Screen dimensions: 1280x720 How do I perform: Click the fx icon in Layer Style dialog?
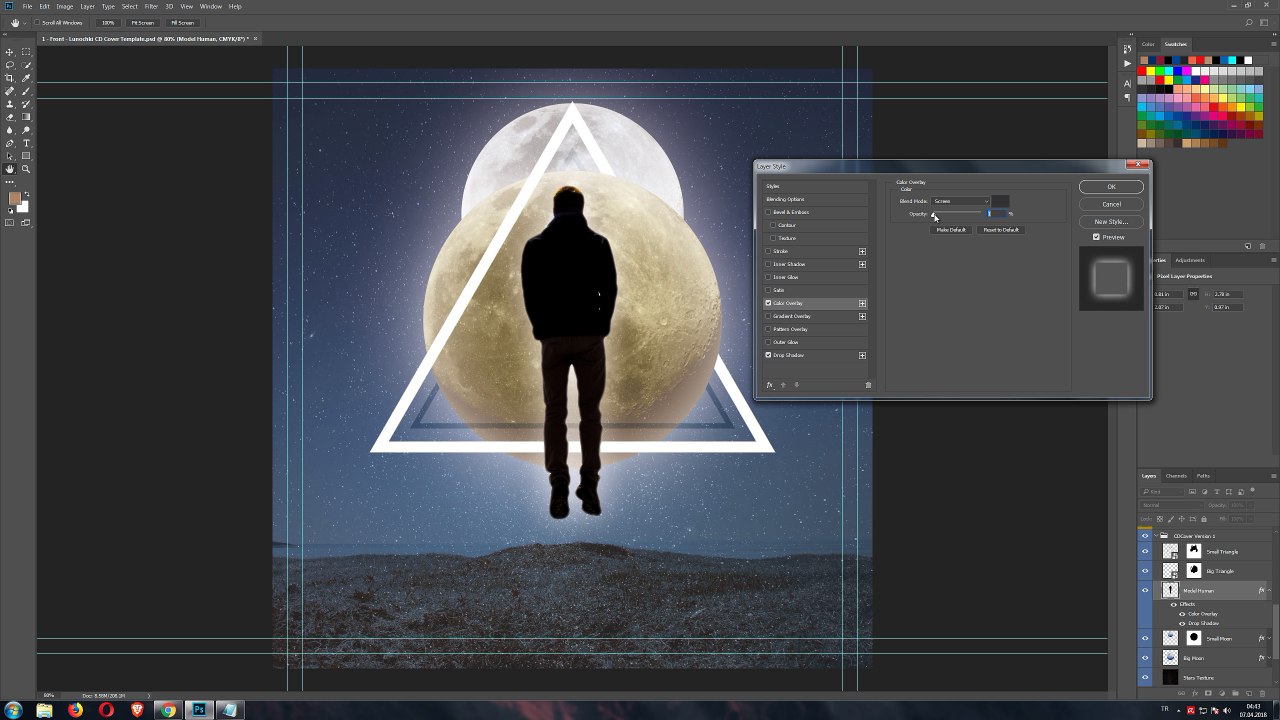[x=769, y=385]
